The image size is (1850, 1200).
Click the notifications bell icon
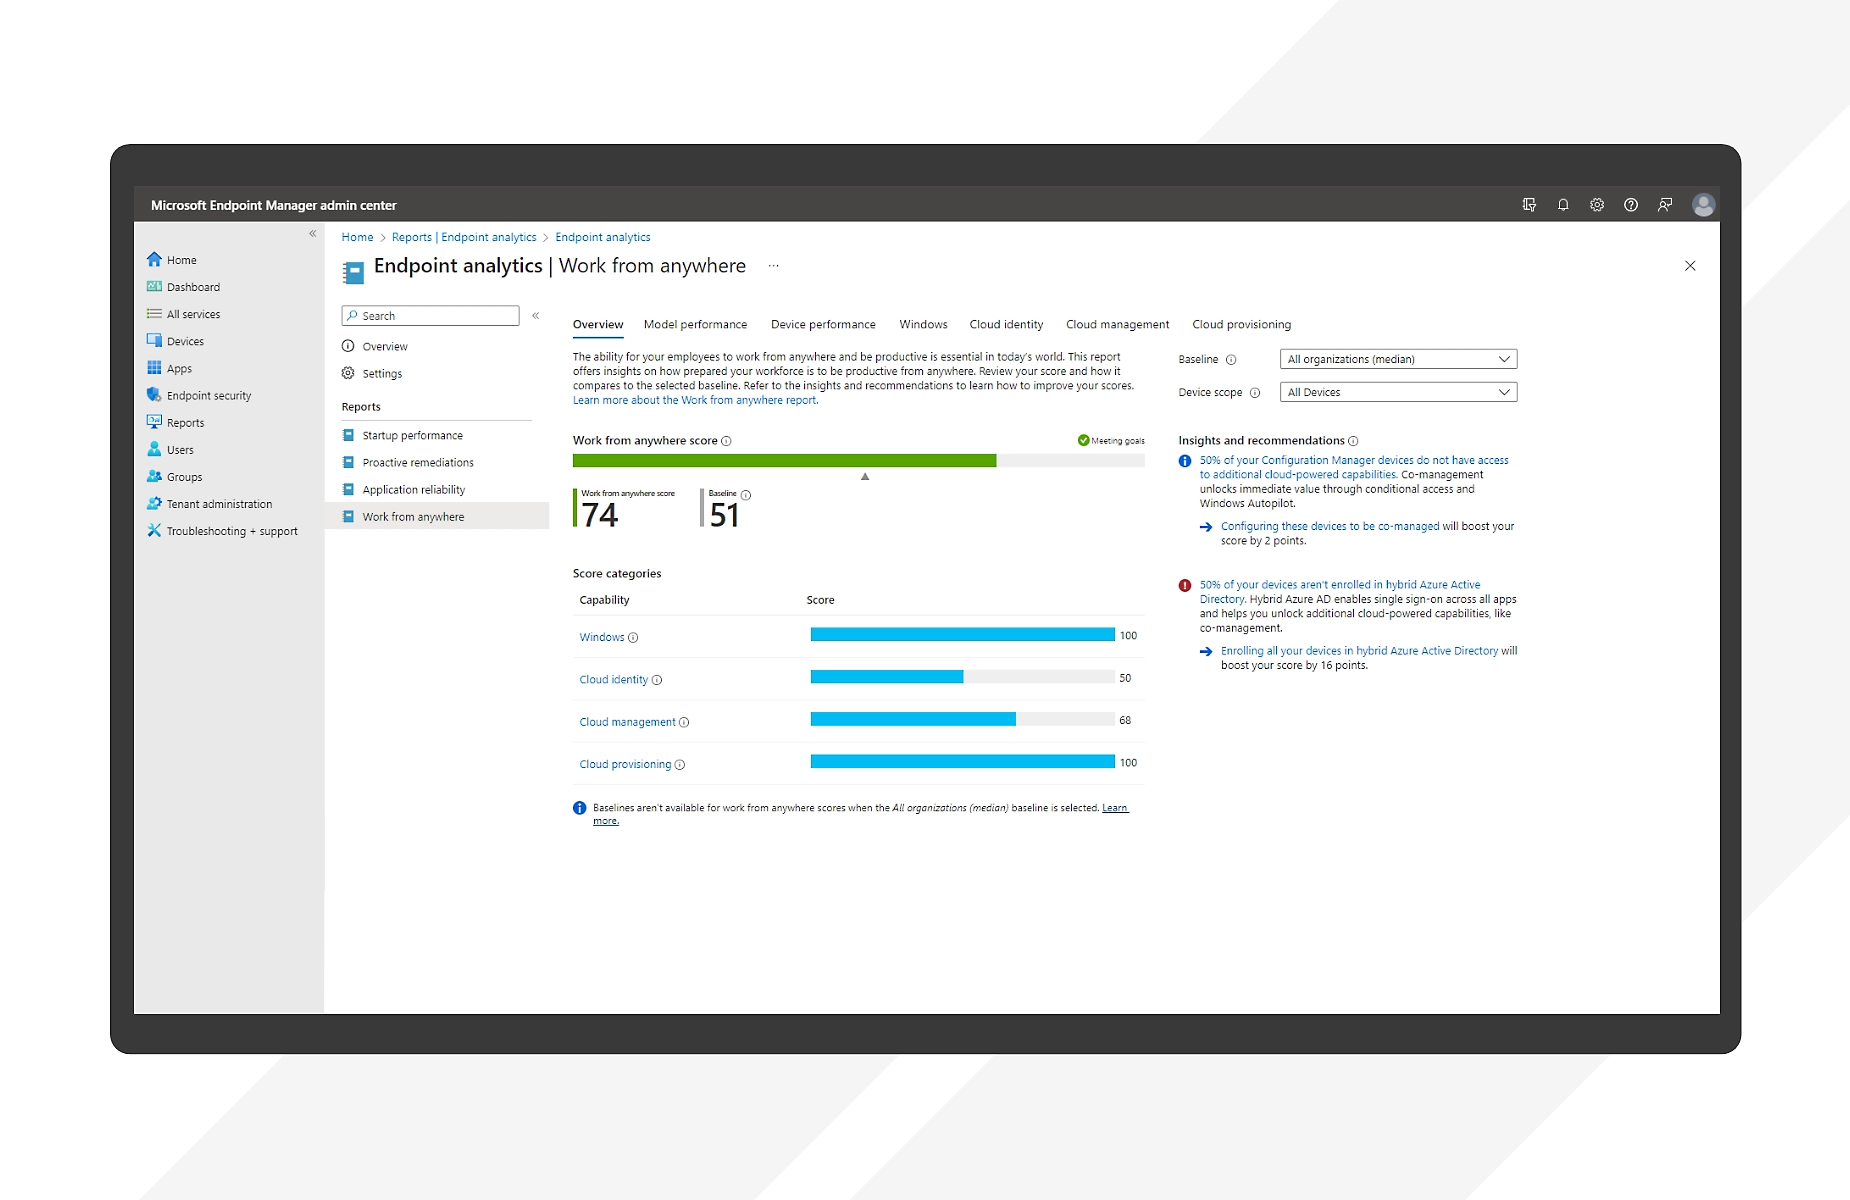(x=1563, y=205)
